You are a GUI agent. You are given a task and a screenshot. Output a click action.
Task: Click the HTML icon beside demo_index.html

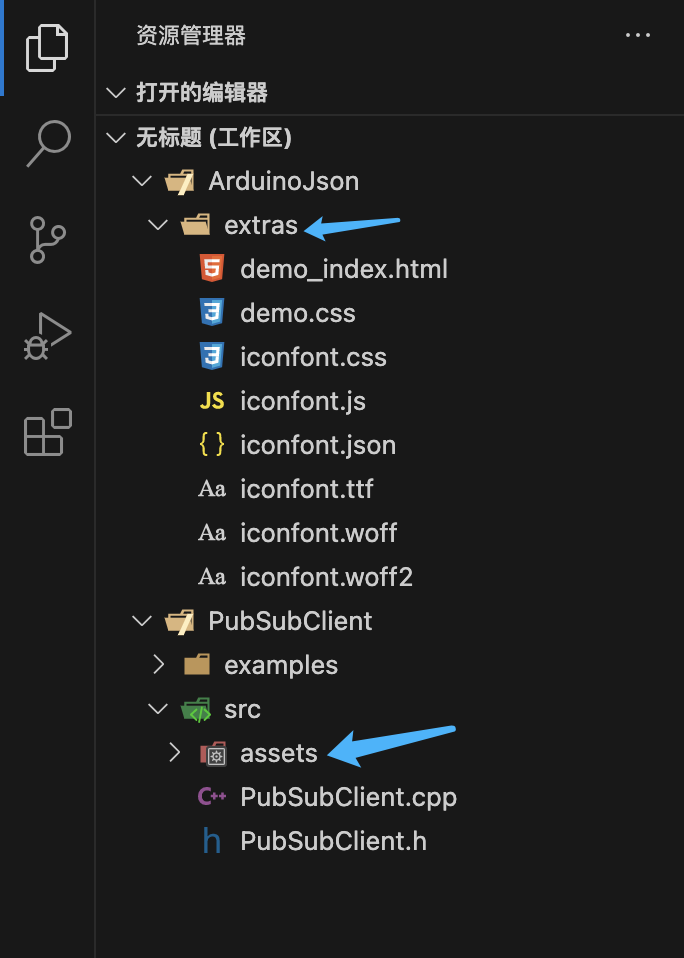click(212, 268)
